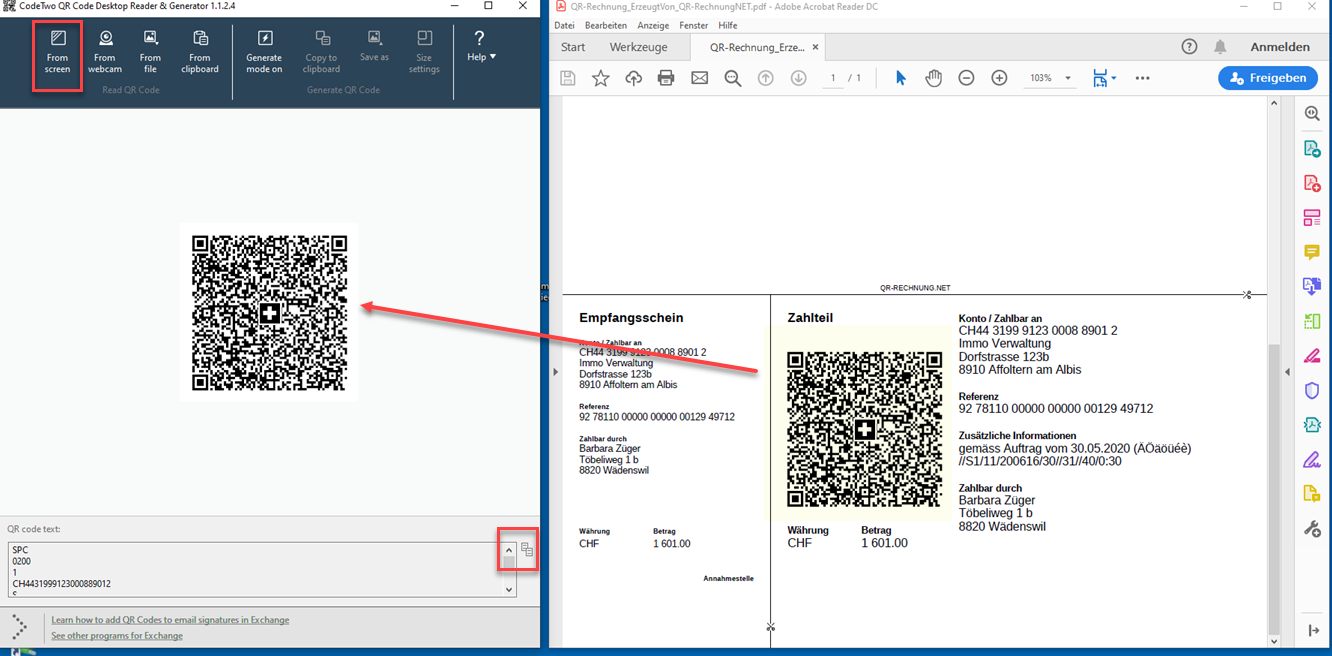Click From screen in CodeTwo reader
The height and width of the screenshot is (656, 1332).
pyautogui.click(x=58, y=52)
